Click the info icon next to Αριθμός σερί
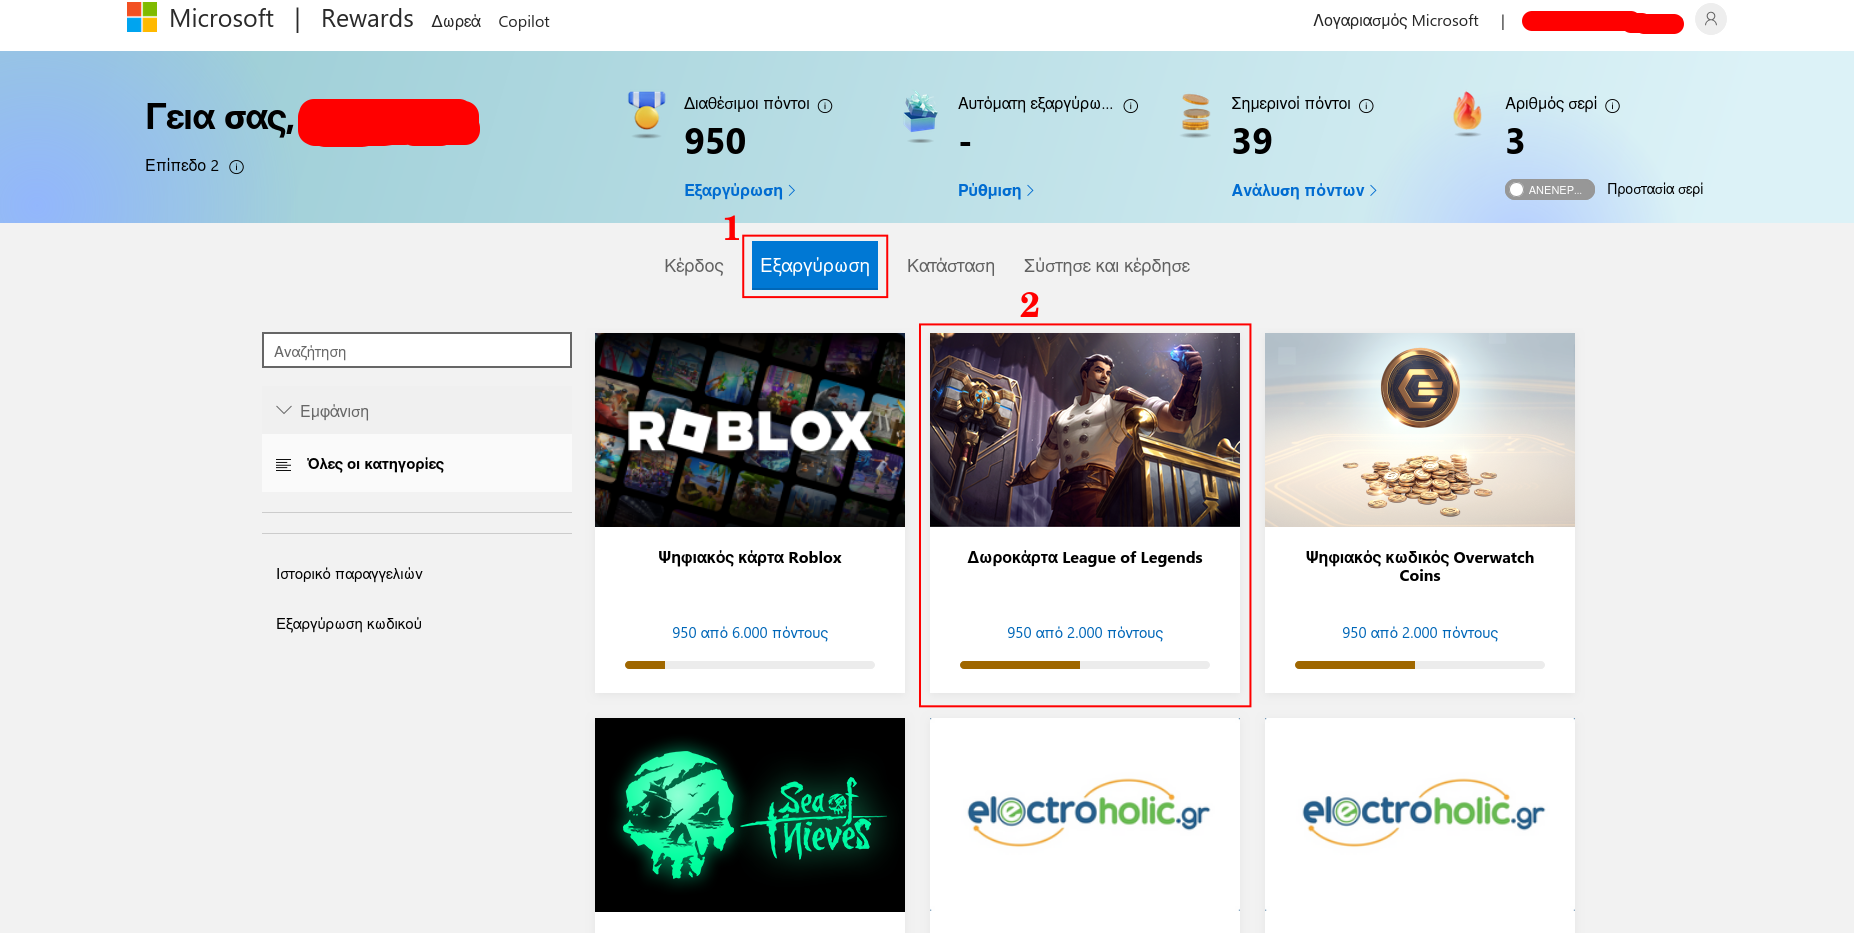1854x933 pixels. pos(1612,106)
